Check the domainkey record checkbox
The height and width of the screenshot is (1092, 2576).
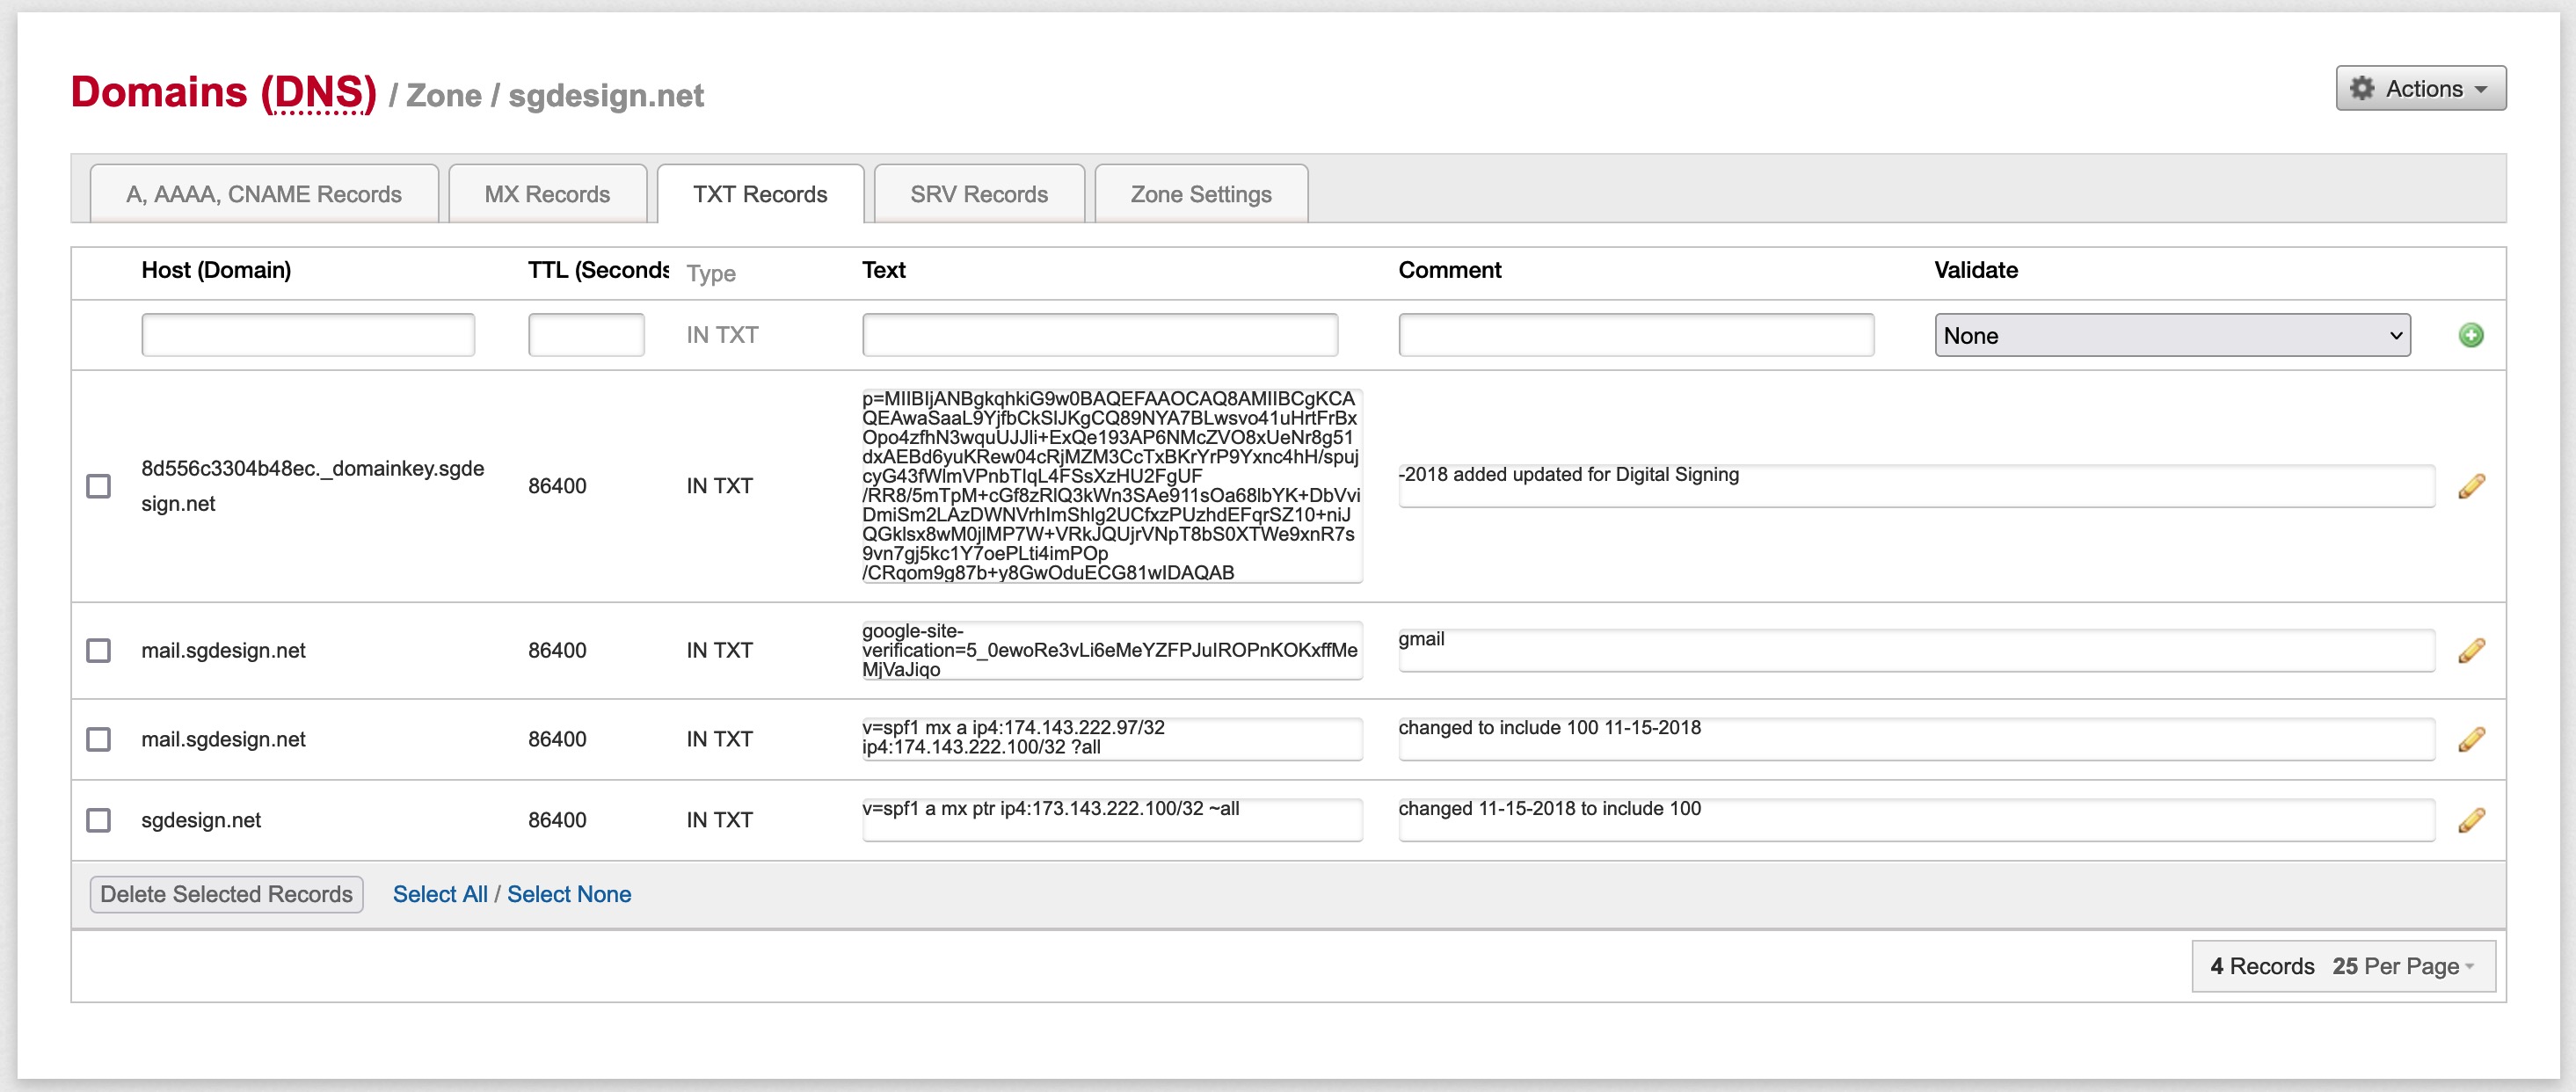point(98,486)
